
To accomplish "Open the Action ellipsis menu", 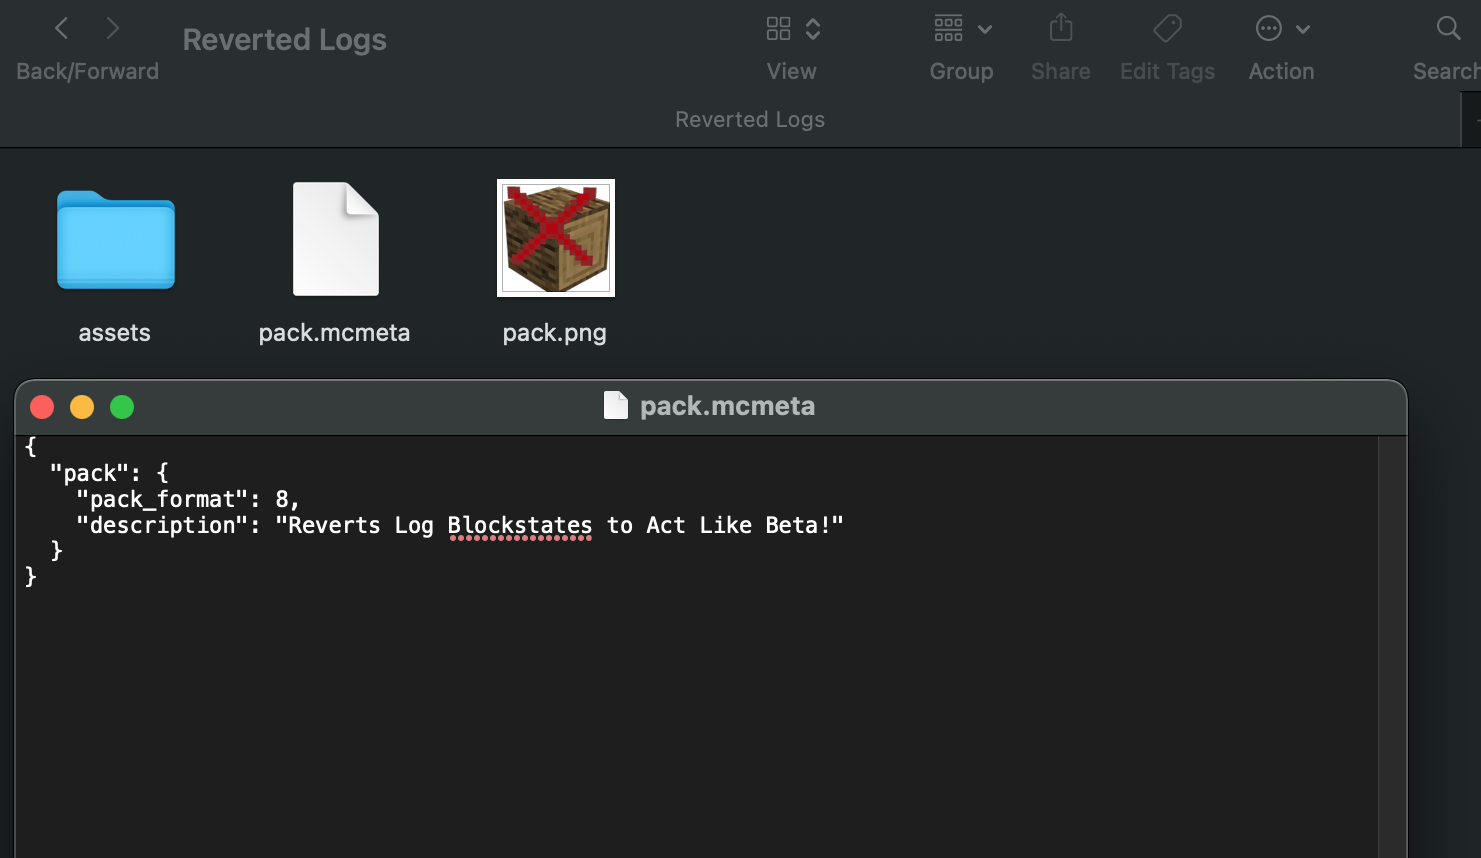I will coord(1269,29).
